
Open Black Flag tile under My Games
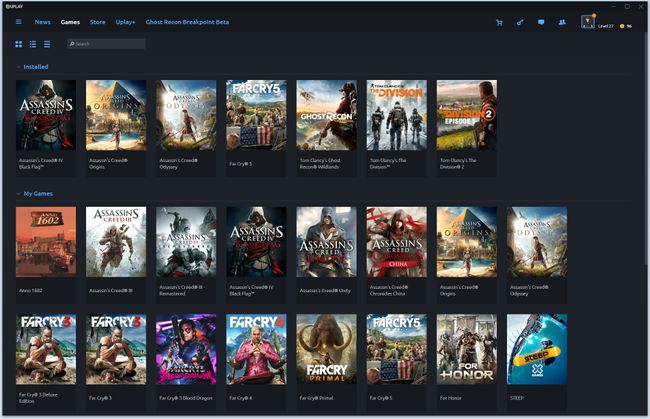[256, 255]
